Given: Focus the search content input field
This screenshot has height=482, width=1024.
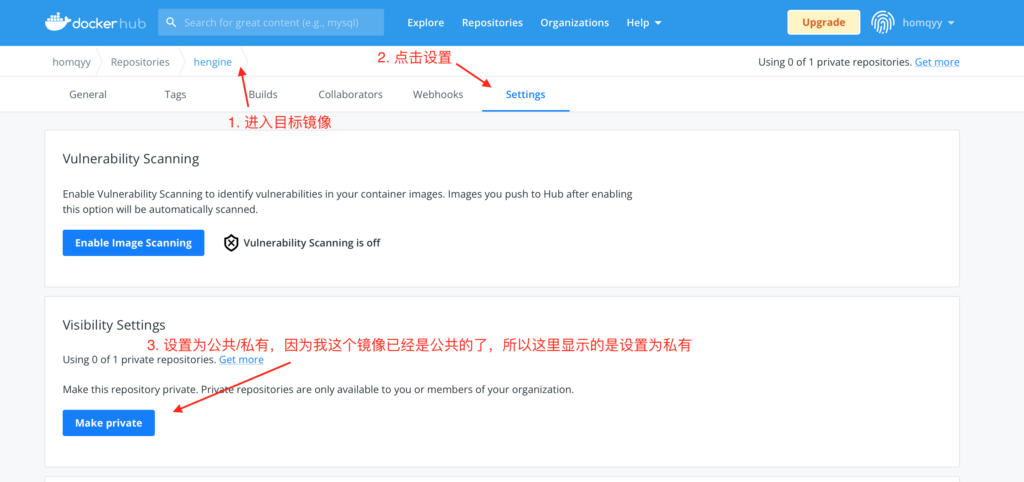Looking at the screenshot, I should click(x=280, y=23).
